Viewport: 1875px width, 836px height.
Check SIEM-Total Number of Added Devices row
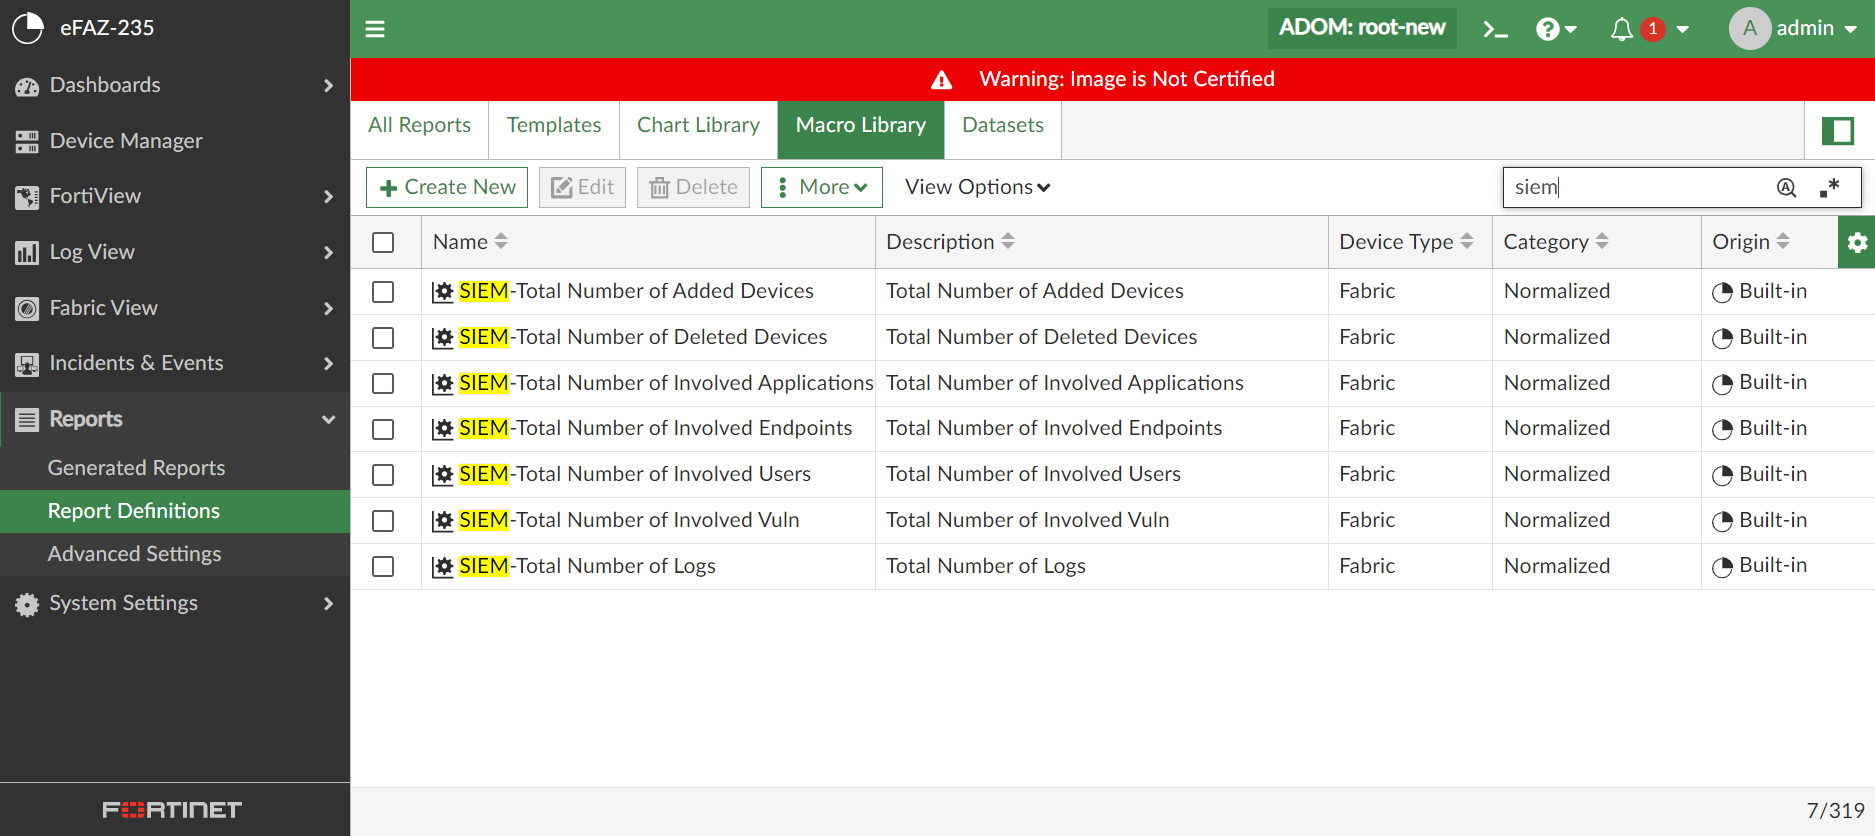click(383, 292)
